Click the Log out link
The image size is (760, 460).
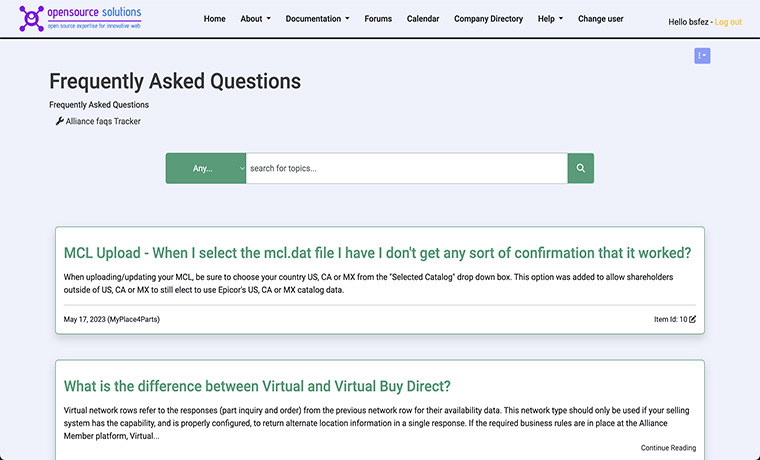tap(728, 22)
